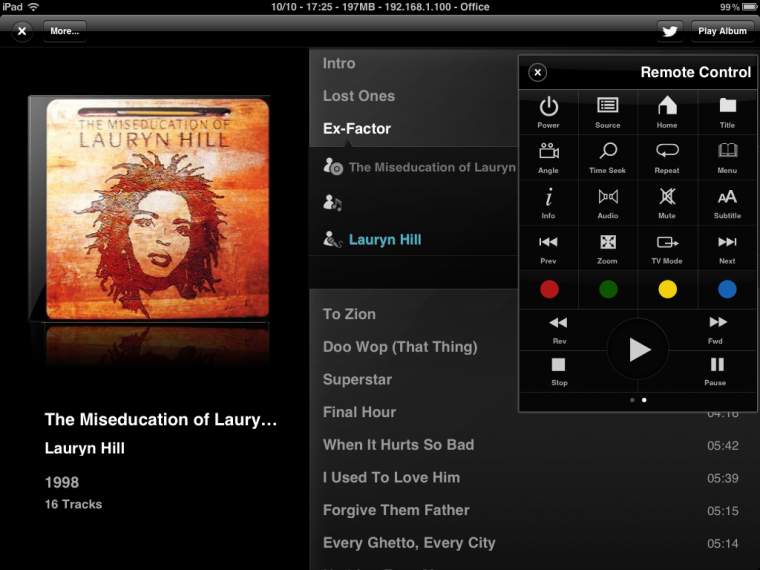Tap the album title under cover
Image resolution: width=760 pixels, height=570 pixels.
point(160,420)
